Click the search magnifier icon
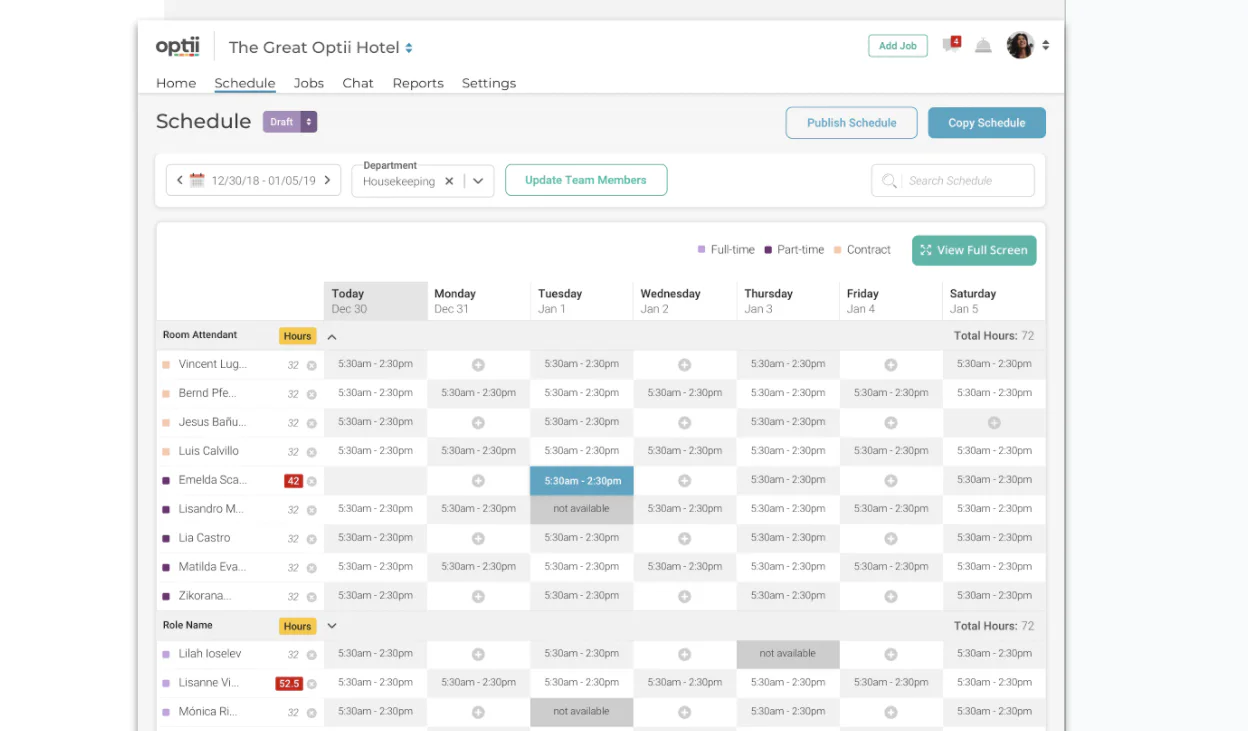This screenshot has height=731, width=1248. pos(889,181)
